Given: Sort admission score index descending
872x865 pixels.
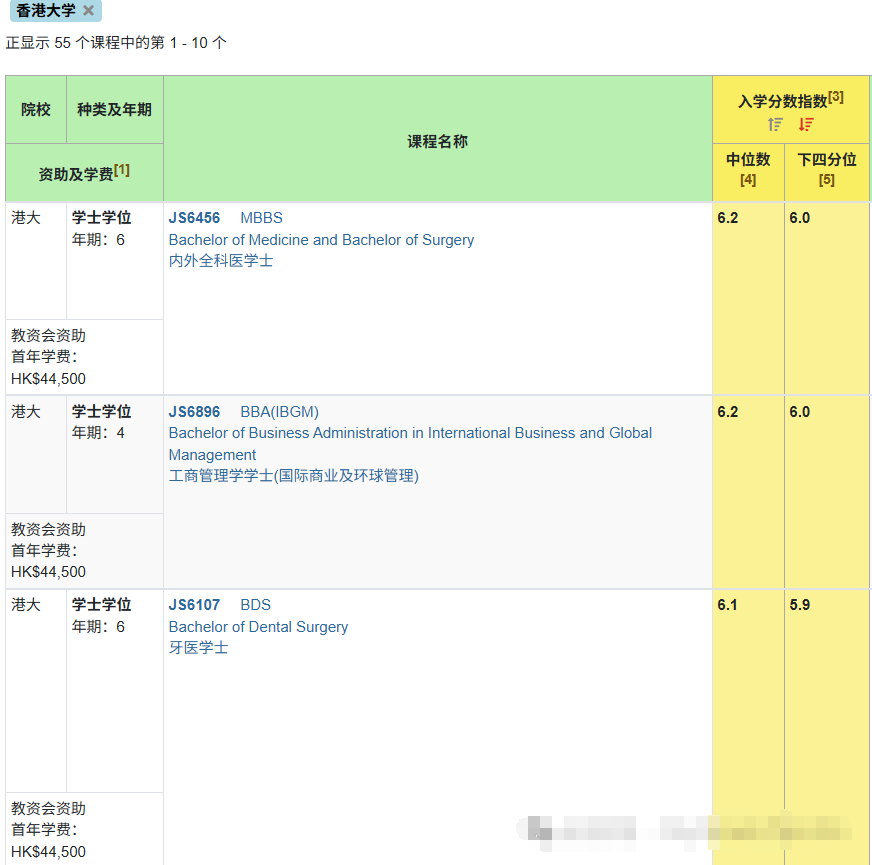Looking at the screenshot, I should click(806, 125).
